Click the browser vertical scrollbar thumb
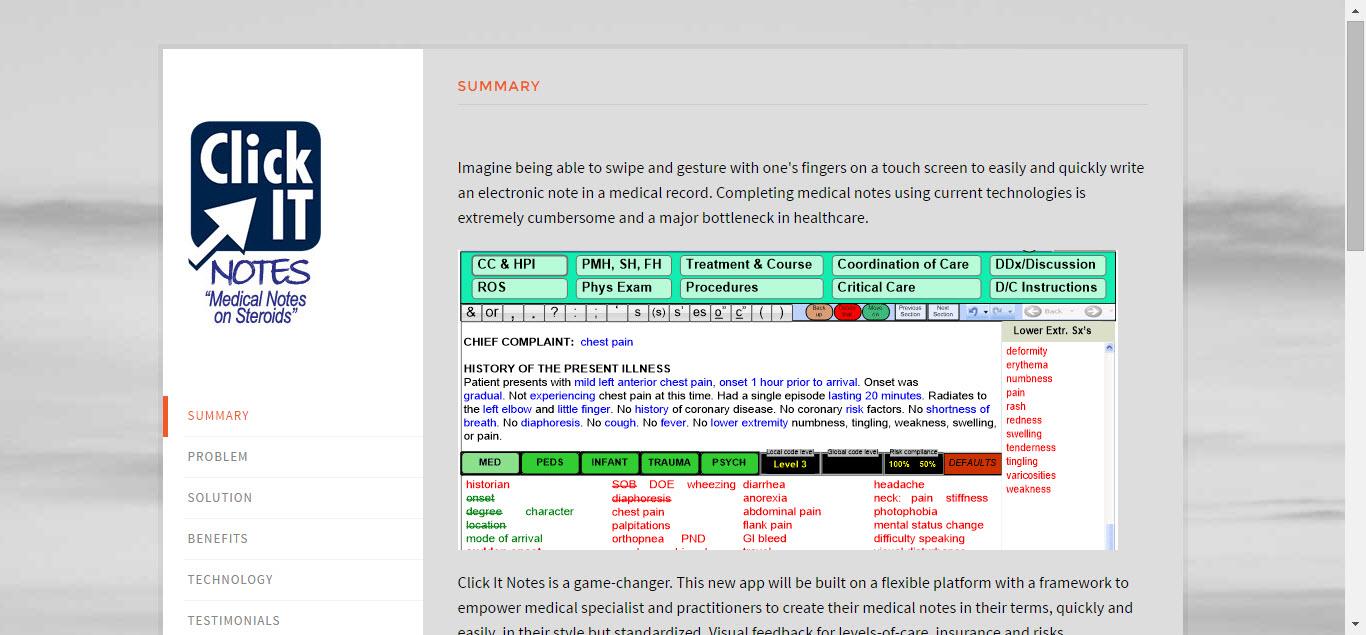Screen dimensions: 1366x635 pos(1356,135)
